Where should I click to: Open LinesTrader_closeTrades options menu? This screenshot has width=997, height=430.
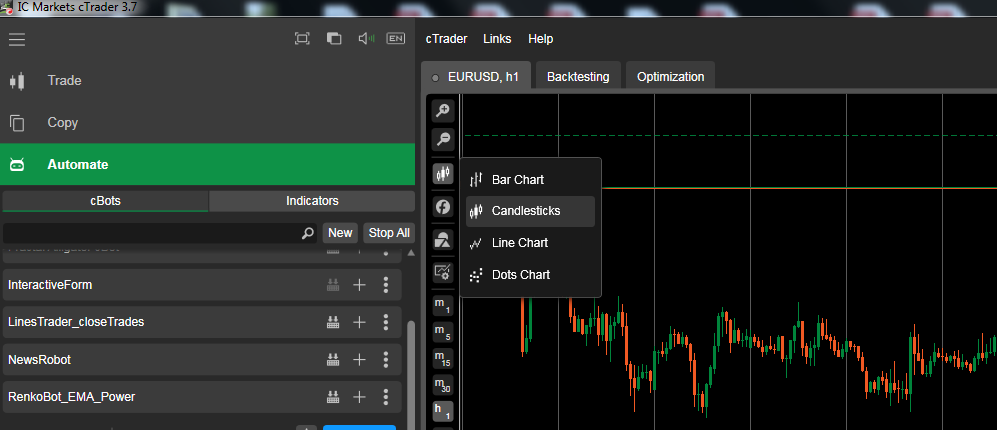385,322
